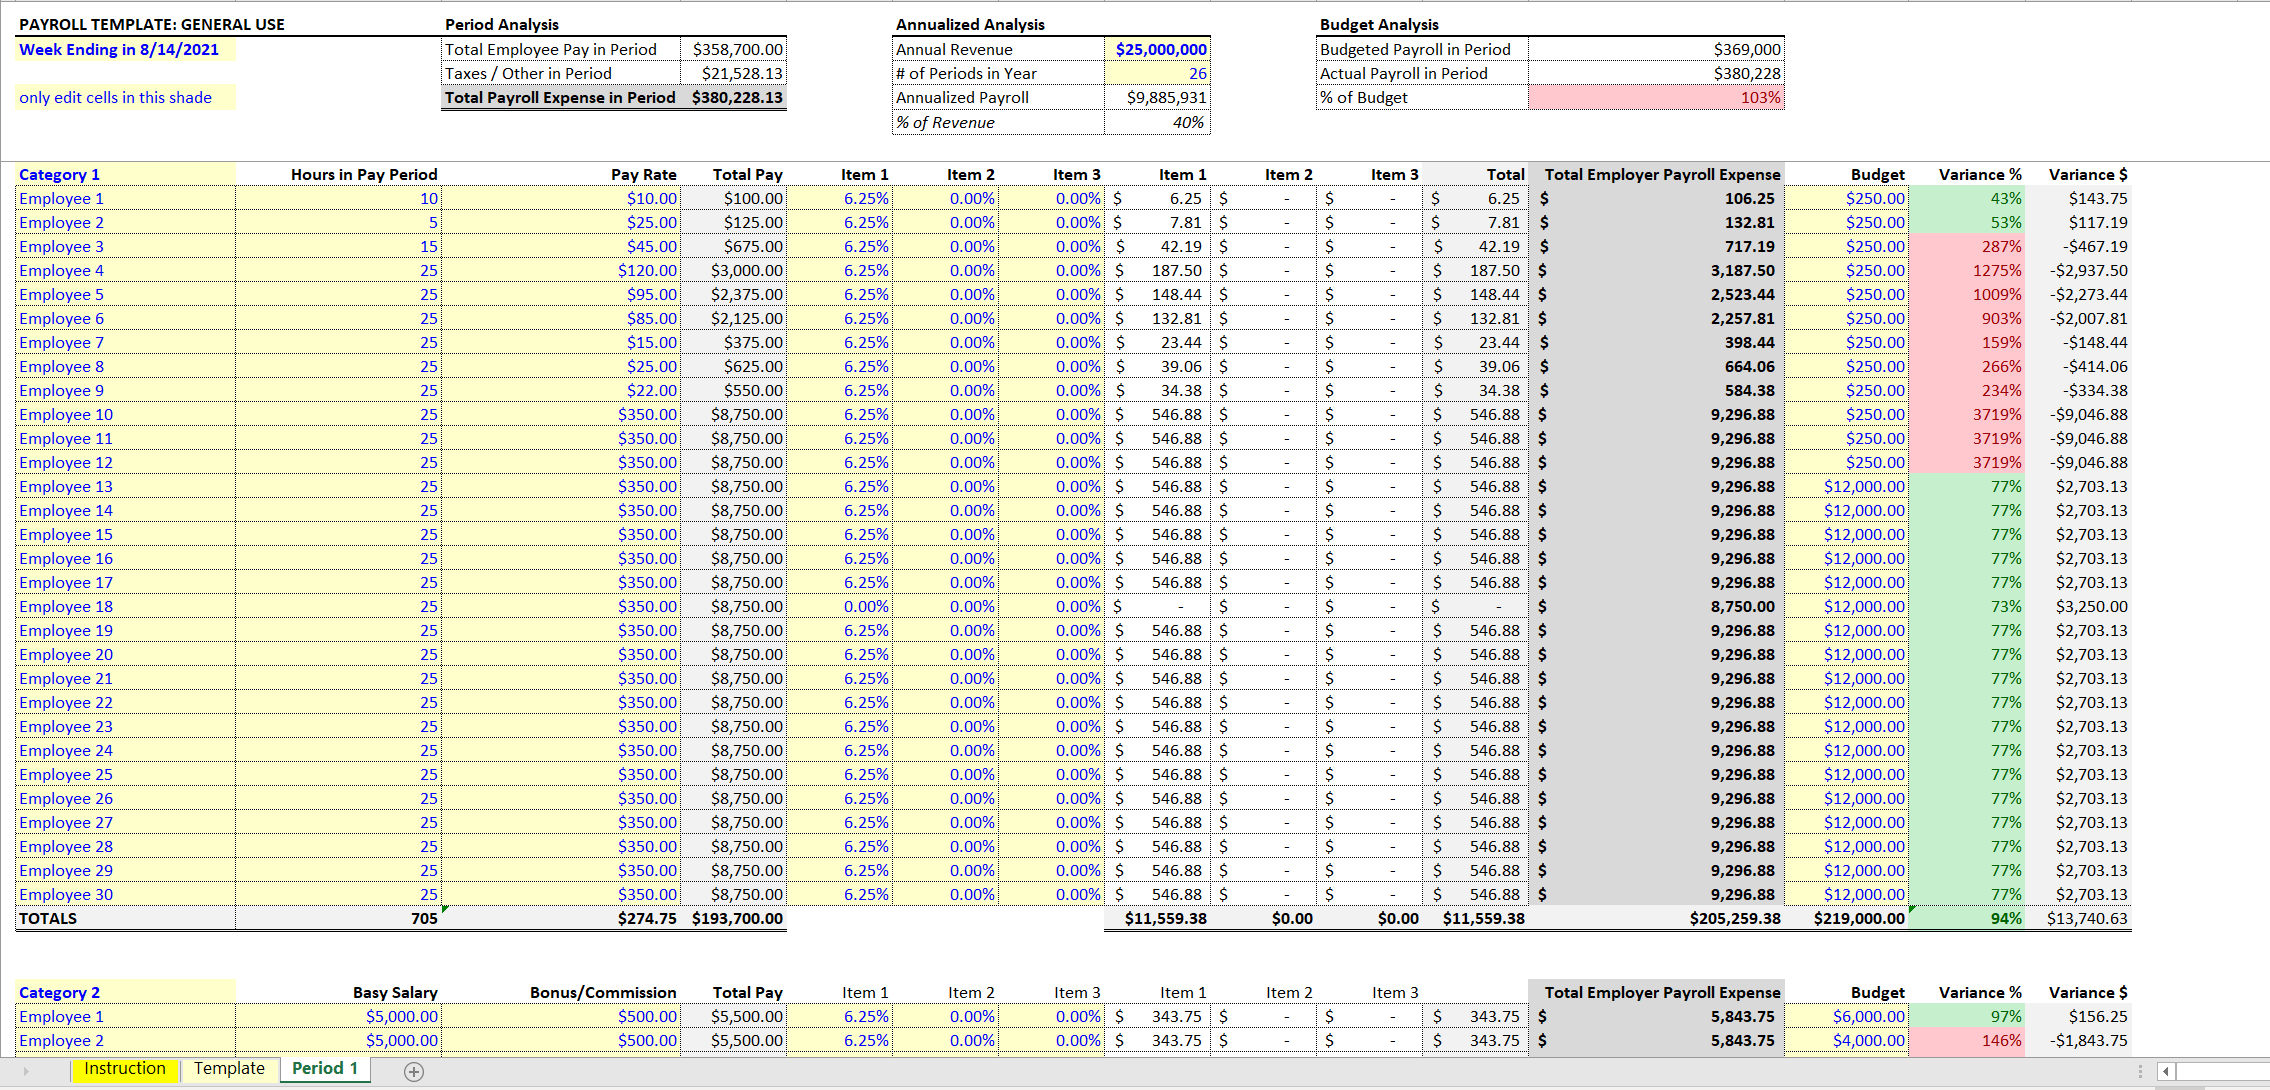2270x1090 pixels.
Task: Click the Annualized Payroll $9,885,931 value
Action: pyautogui.click(x=1157, y=97)
